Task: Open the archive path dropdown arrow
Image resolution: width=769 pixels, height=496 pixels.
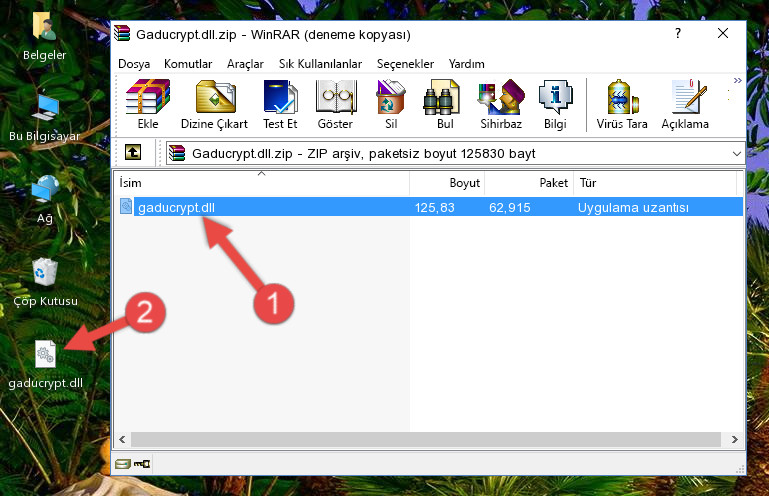Action: [737, 154]
